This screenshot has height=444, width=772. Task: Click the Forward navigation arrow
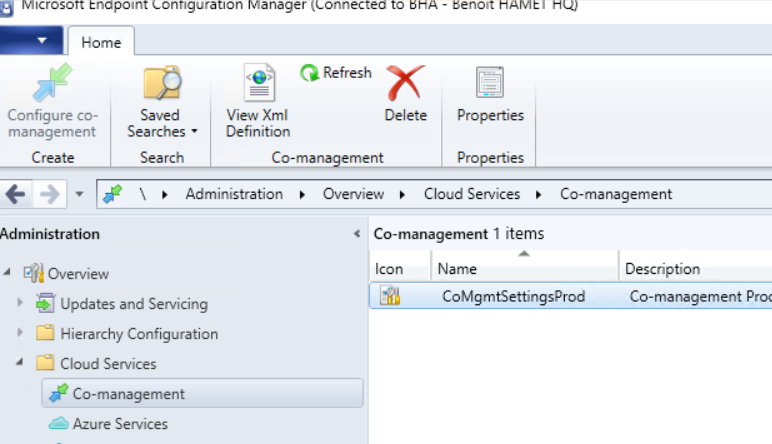click(x=48, y=194)
